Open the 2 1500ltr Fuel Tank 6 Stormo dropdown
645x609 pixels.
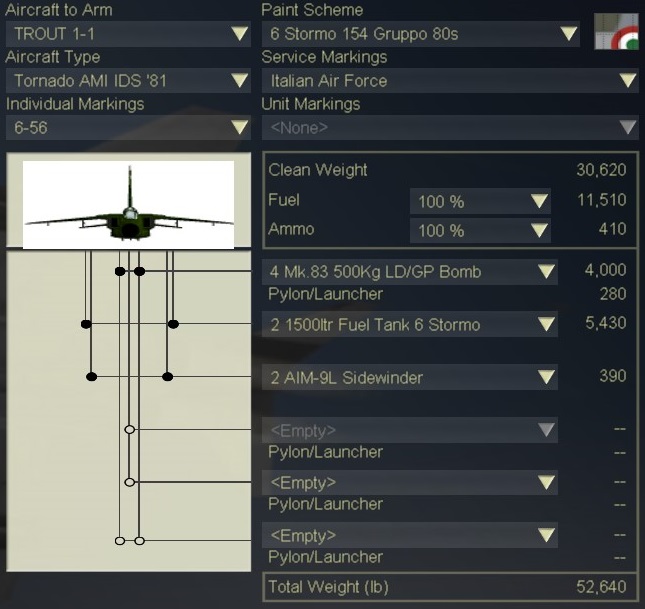click(x=410, y=324)
